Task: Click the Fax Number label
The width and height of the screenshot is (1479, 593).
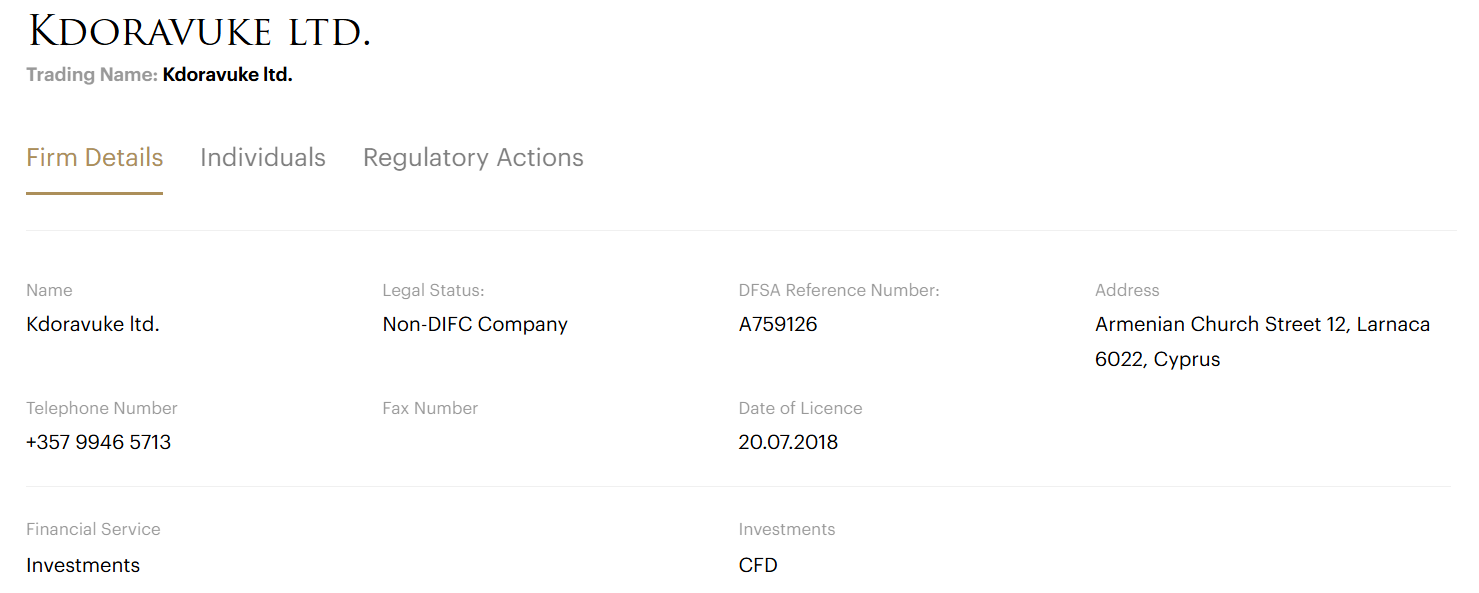Action: point(430,409)
